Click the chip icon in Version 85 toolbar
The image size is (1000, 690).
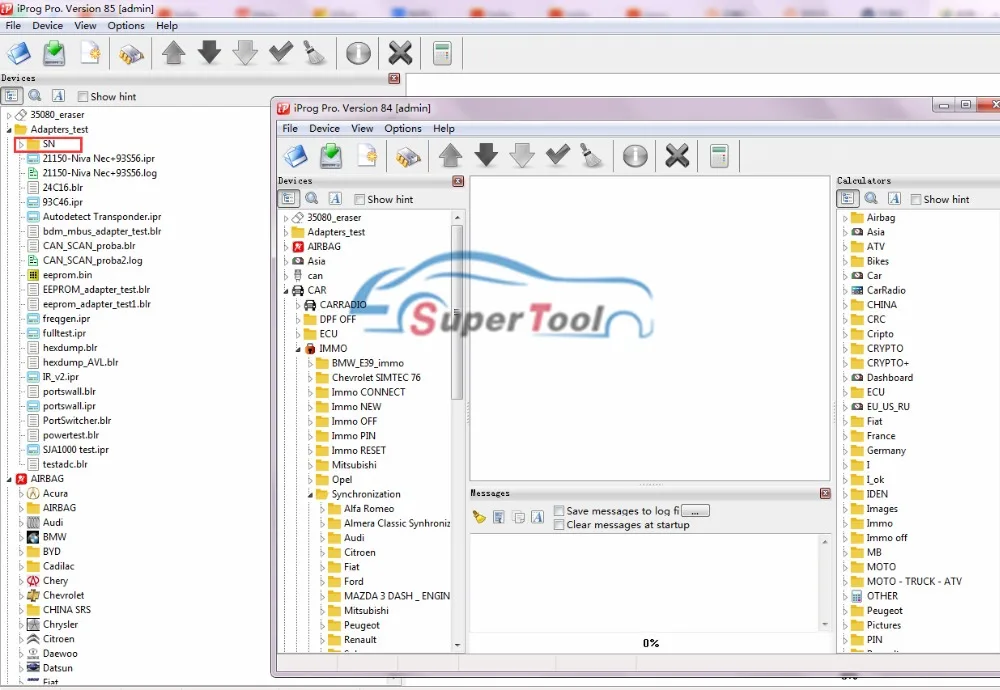pos(131,54)
